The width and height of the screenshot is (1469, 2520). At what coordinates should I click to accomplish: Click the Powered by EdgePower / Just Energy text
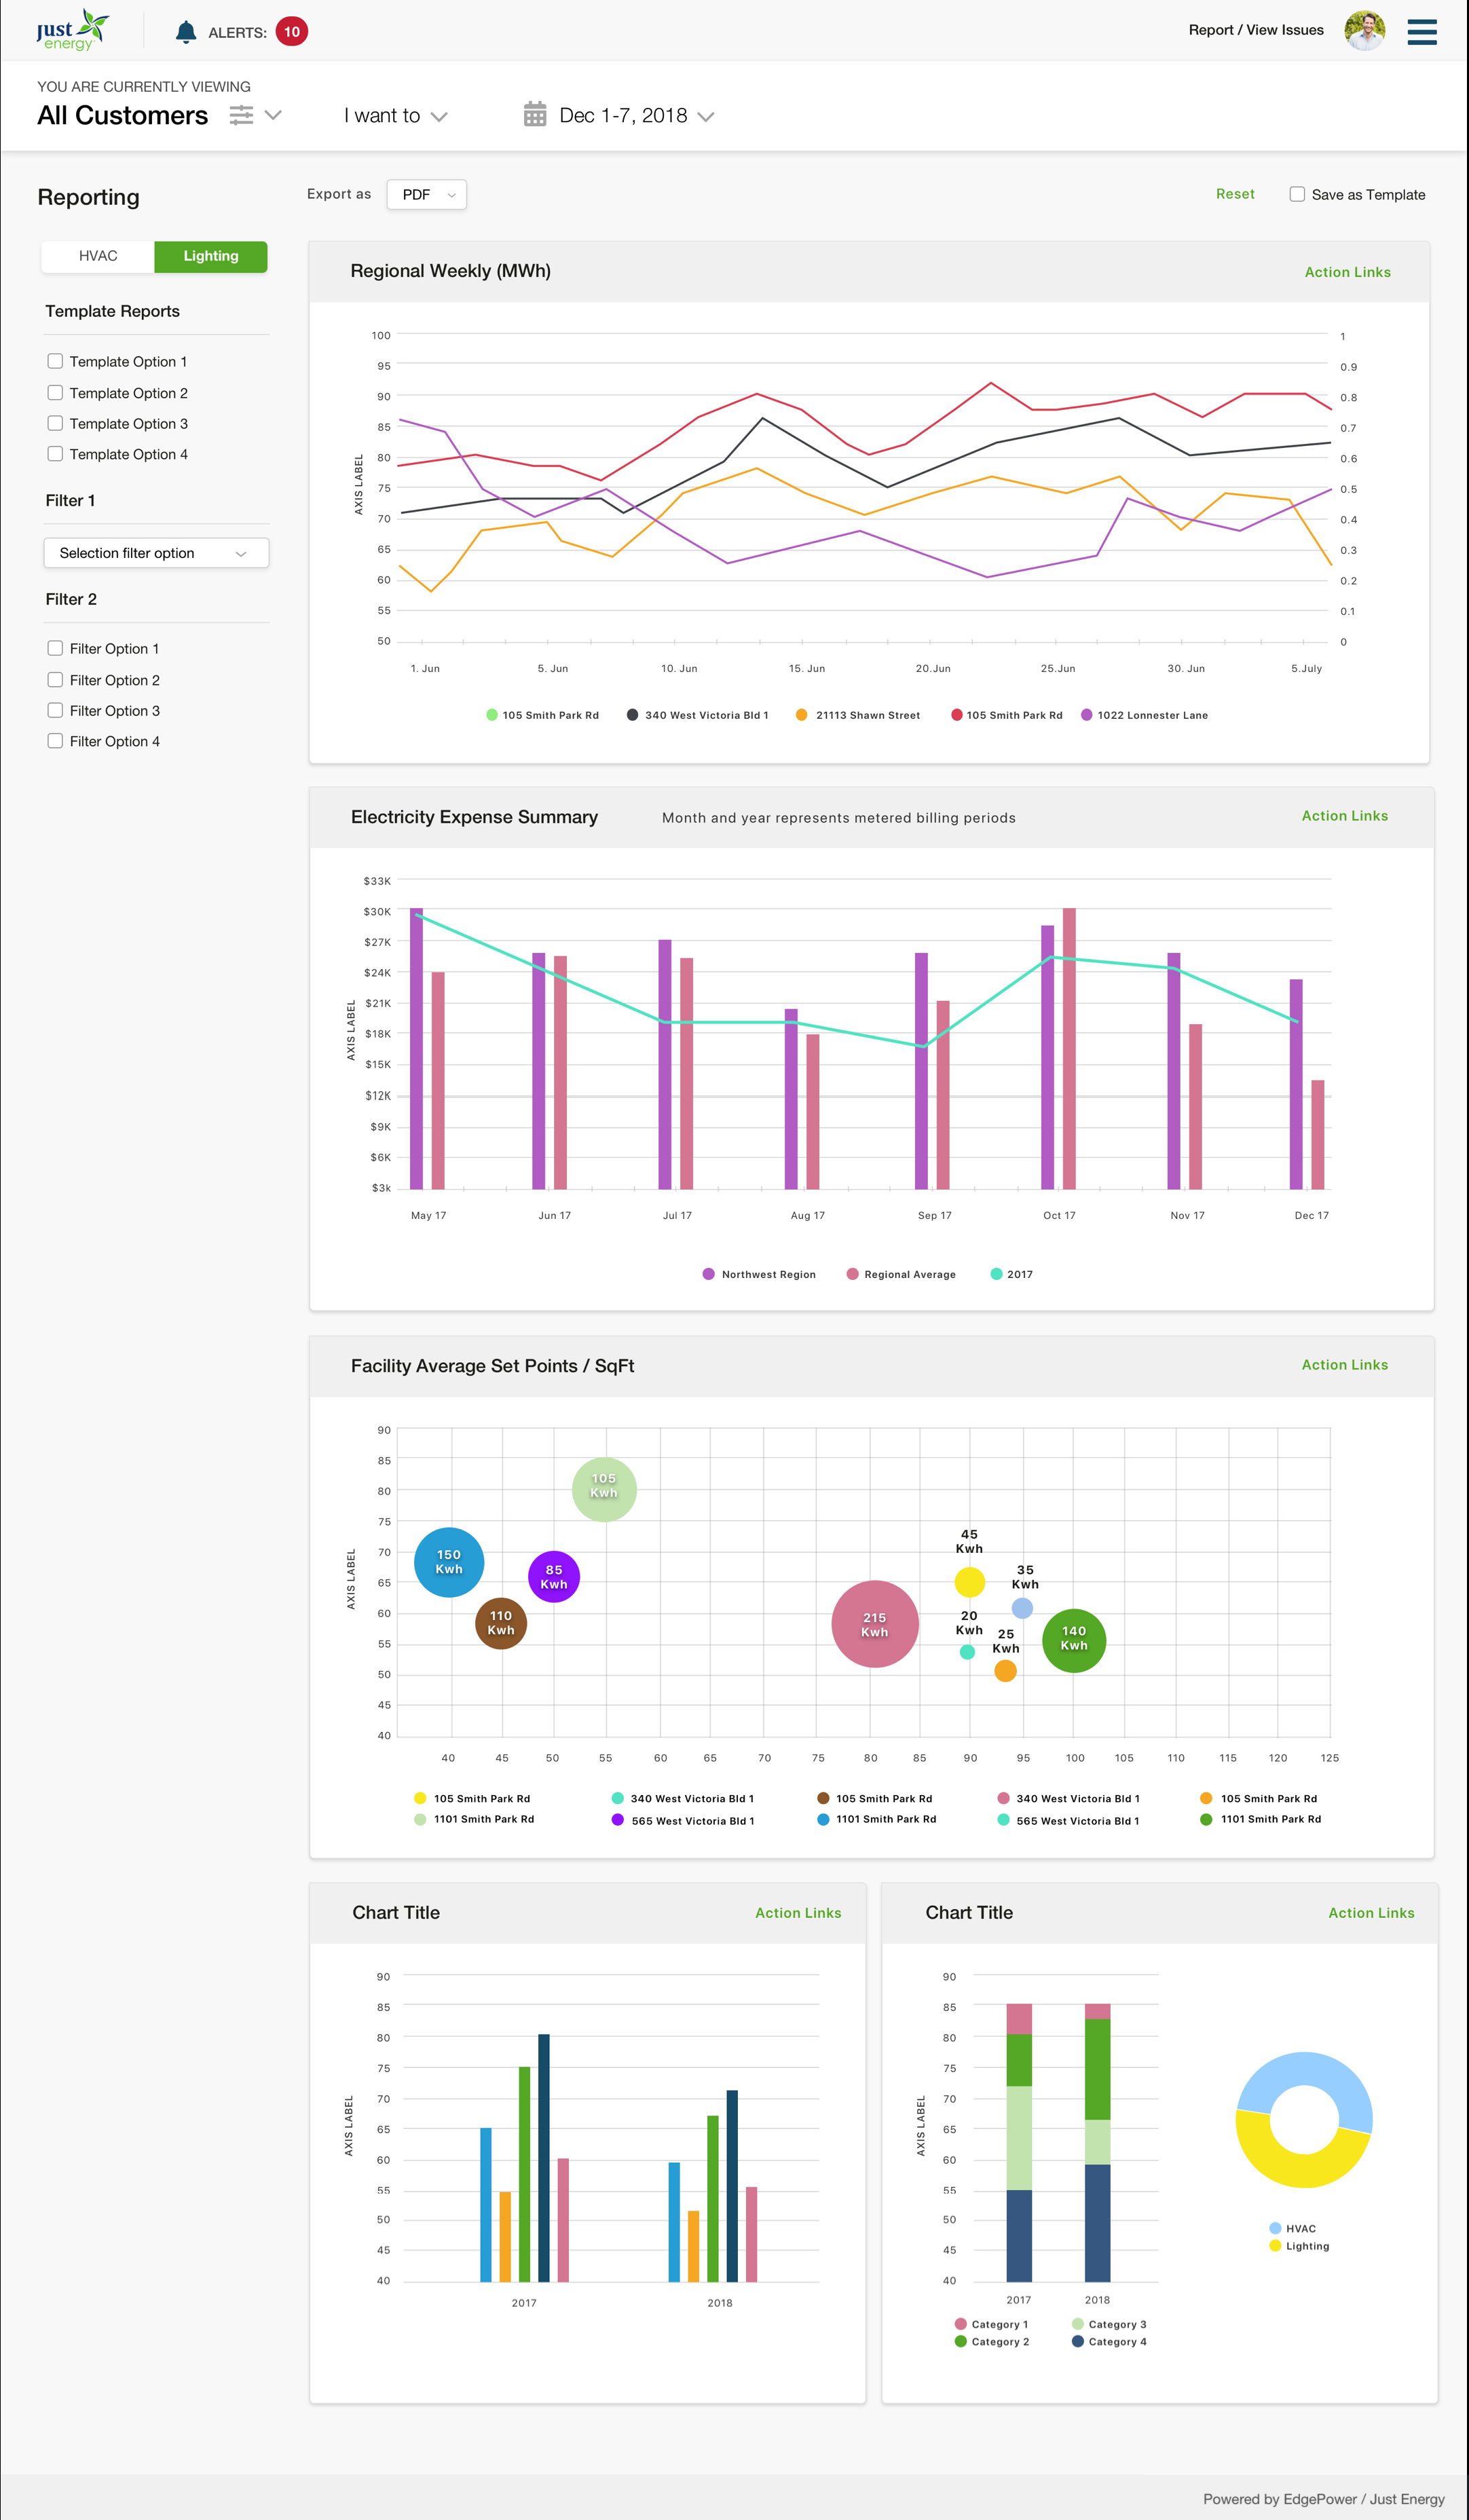tap(1323, 2499)
